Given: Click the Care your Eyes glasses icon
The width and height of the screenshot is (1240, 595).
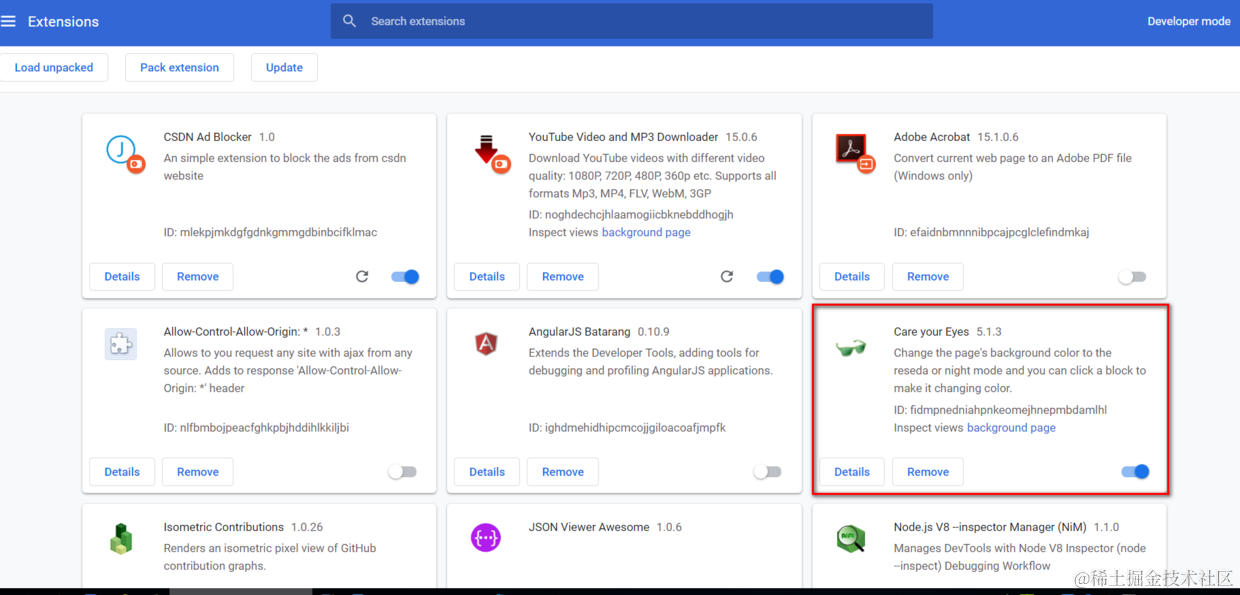Looking at the screenshot, I should click(851, 347).
